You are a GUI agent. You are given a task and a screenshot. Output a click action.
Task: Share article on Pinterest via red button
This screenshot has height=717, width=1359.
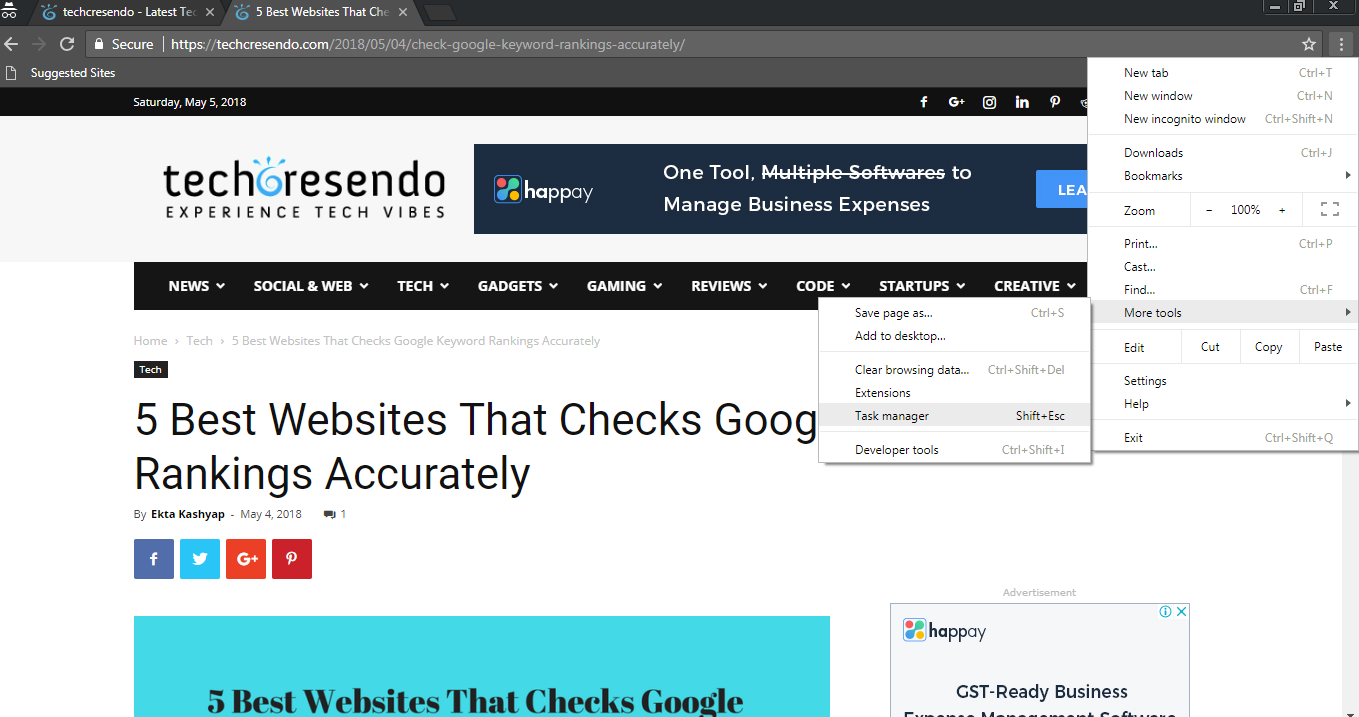292,559
